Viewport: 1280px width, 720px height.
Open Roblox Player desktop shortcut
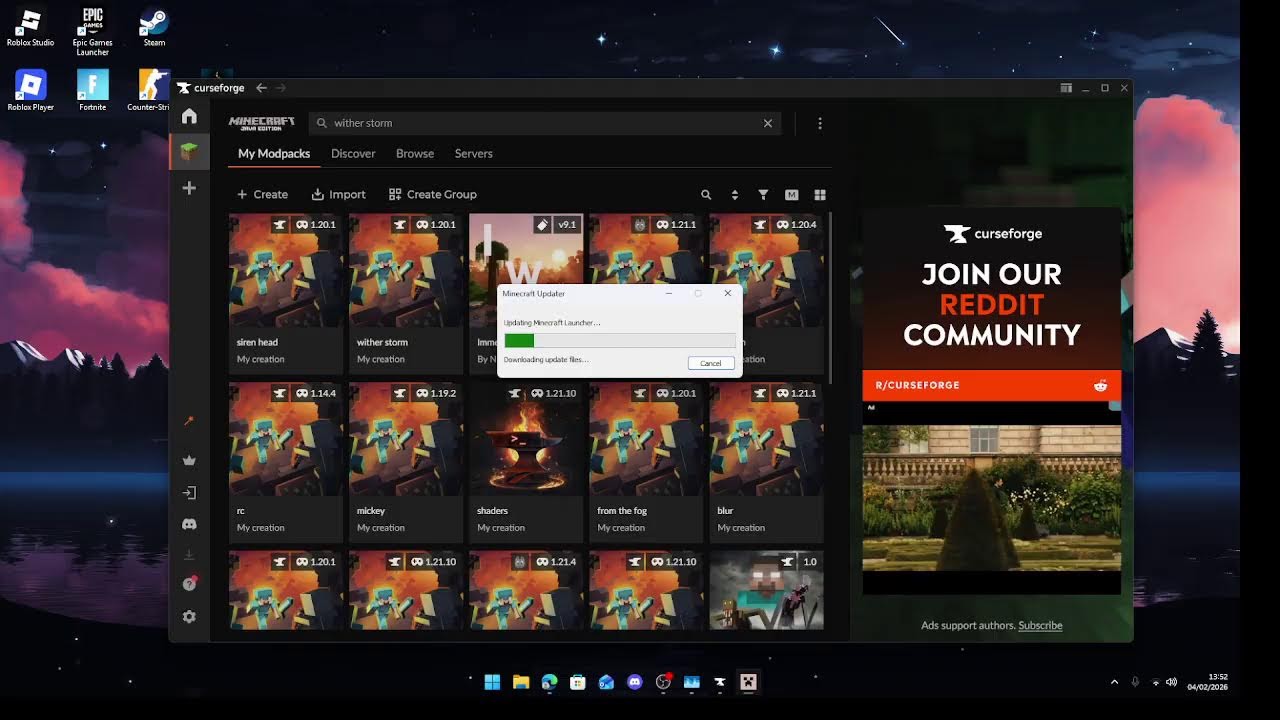[x=30, y=90]
